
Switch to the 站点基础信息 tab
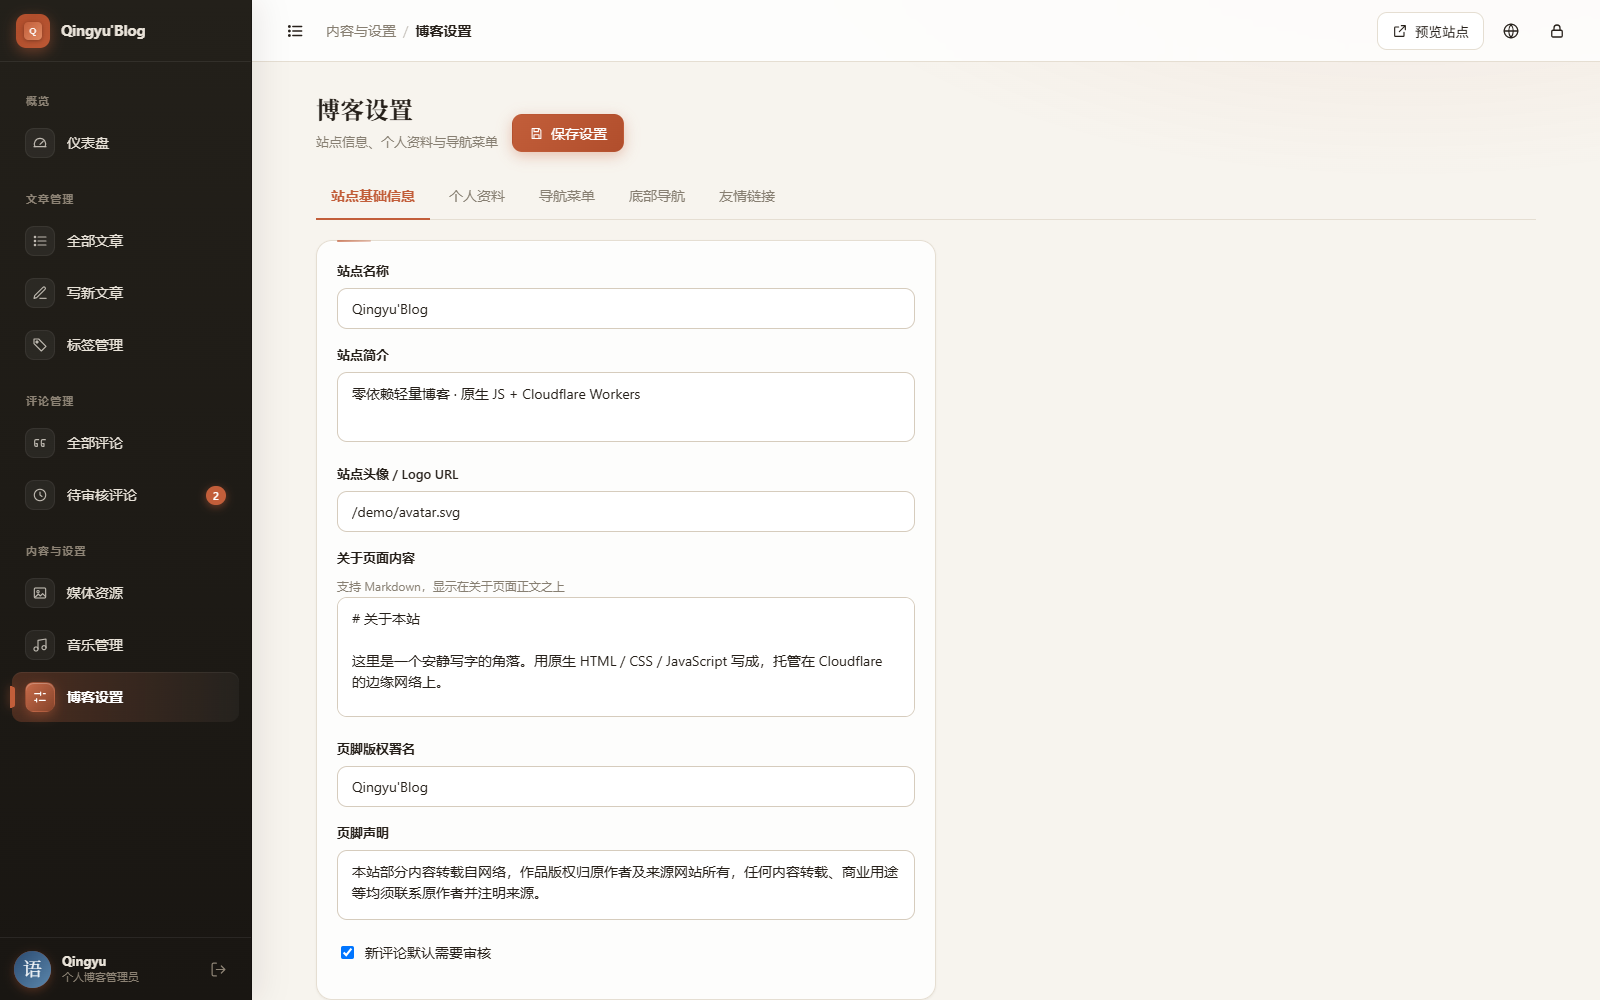coord(373,197)
